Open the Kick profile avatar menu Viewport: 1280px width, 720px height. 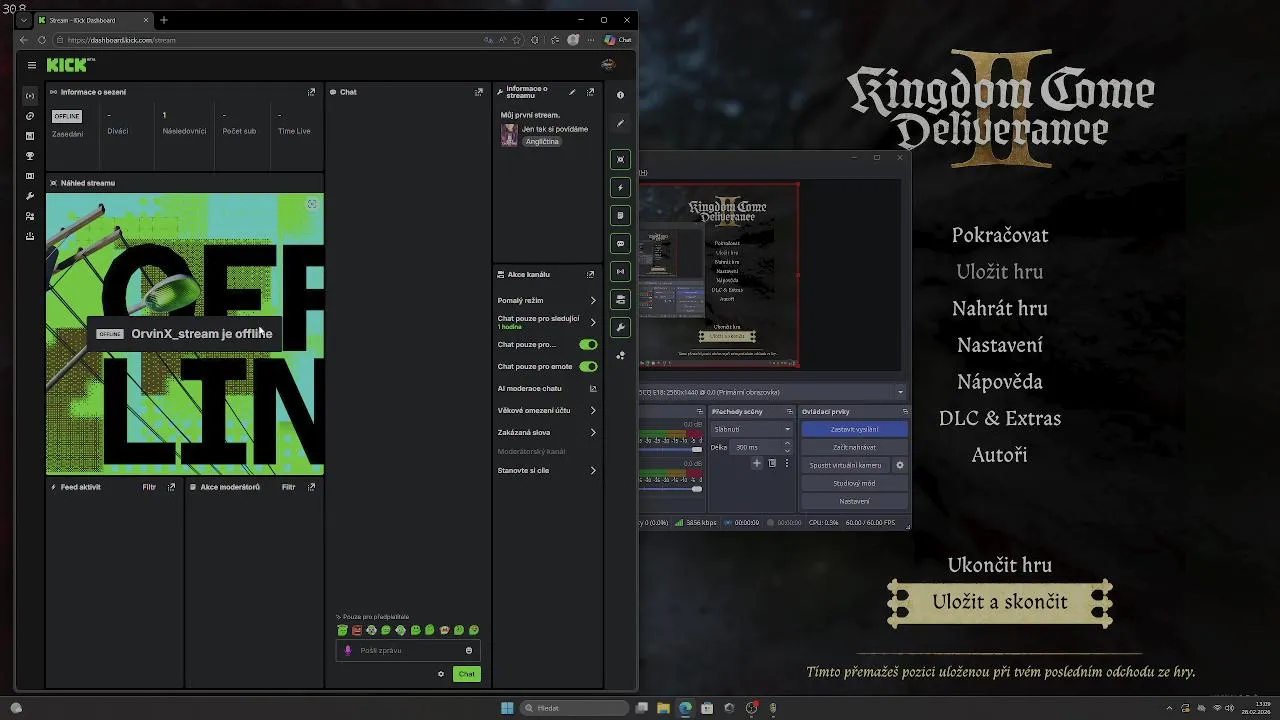pos(608,65)
